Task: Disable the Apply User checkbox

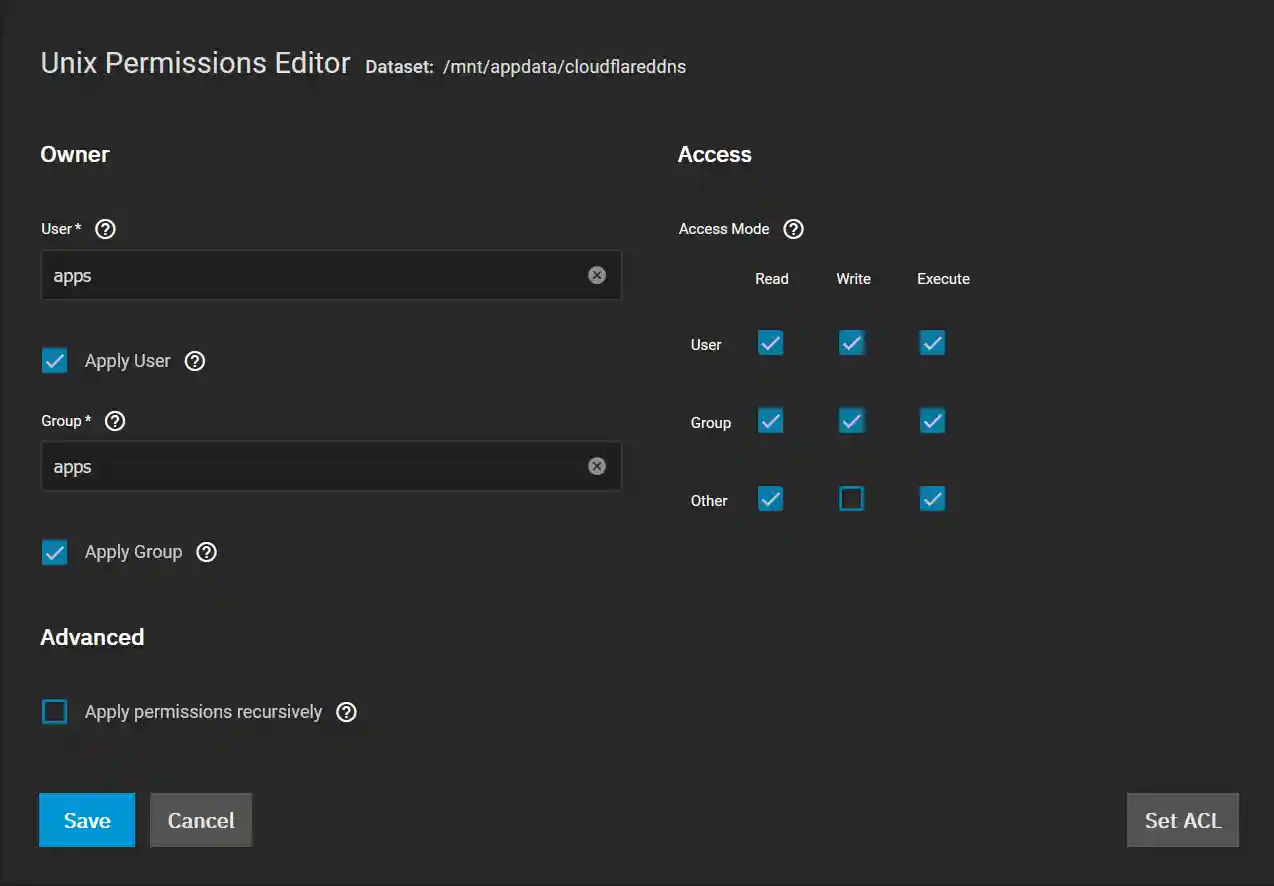Action: (x=54, y=360)
